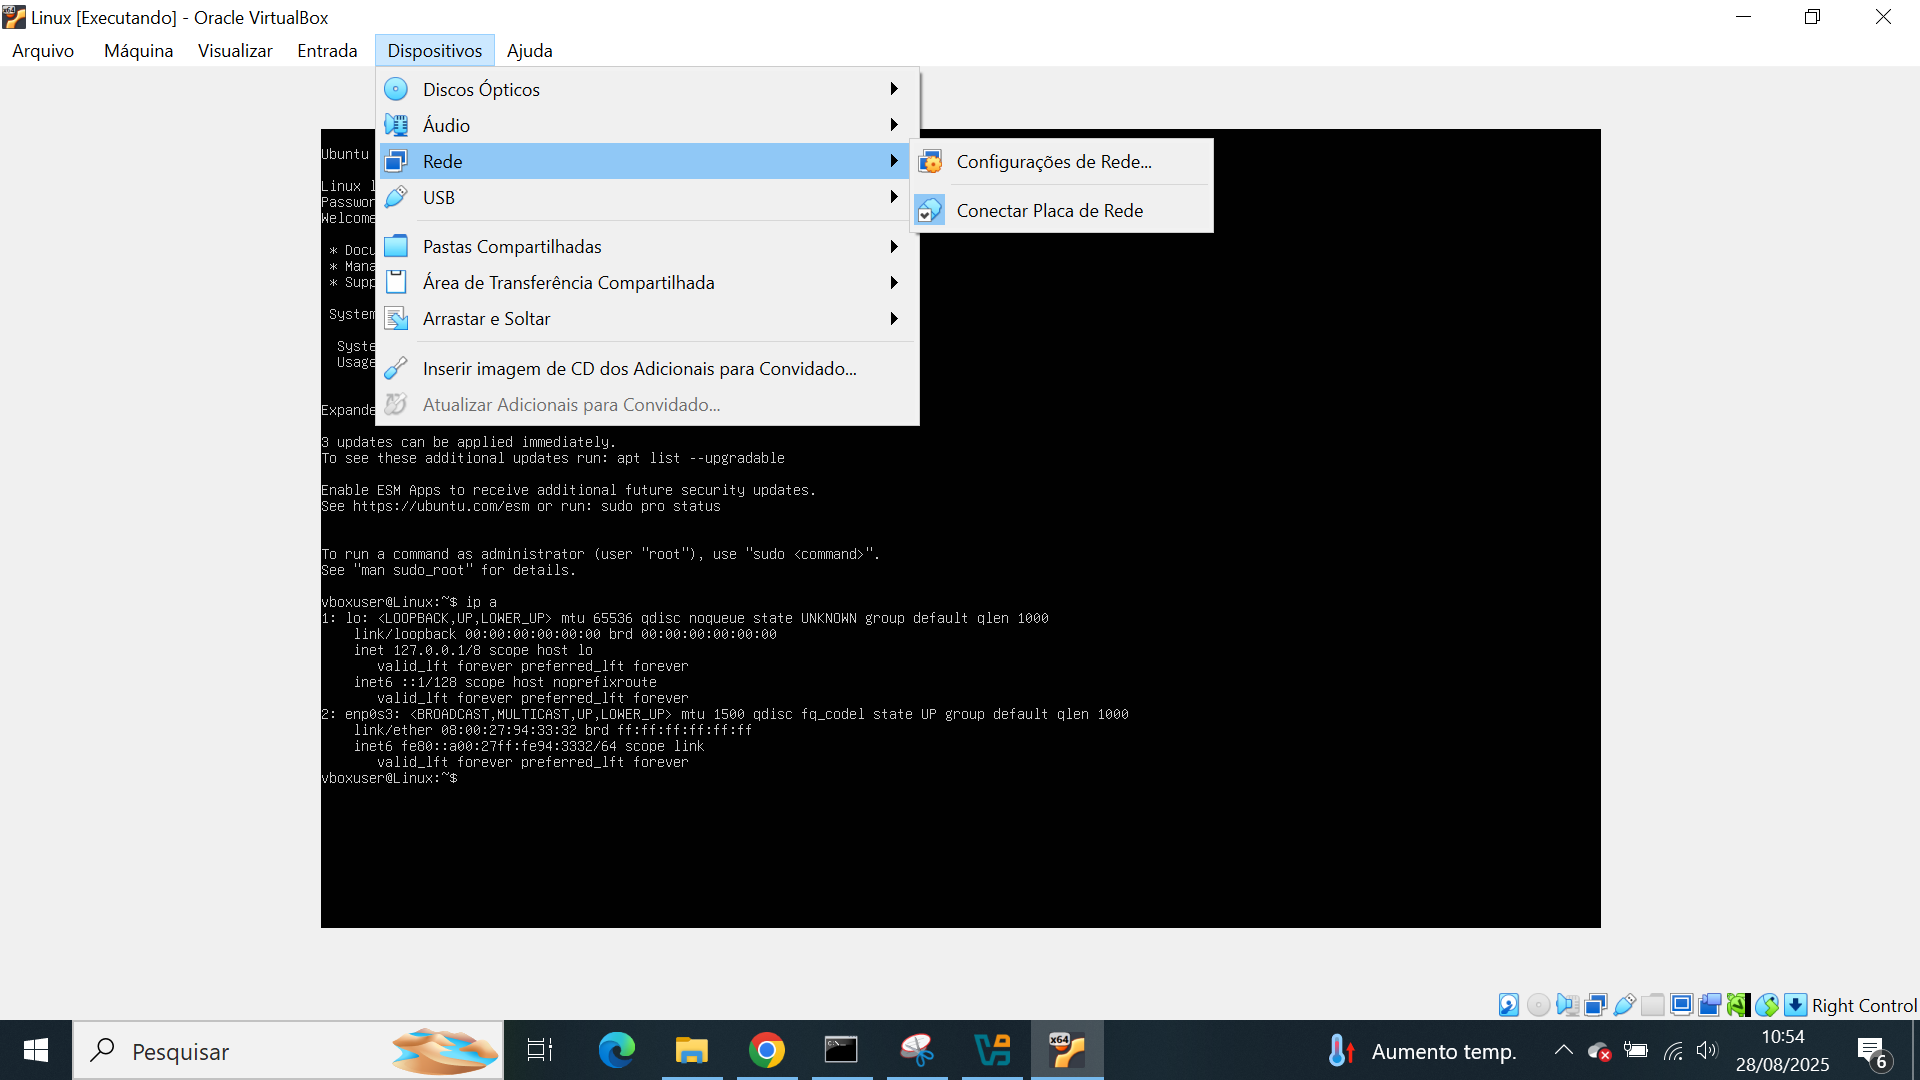Expand Área de Transferência Compartilhada arrow
The height and width of the screenshot is (1080, 1920).
pos(894,282)
